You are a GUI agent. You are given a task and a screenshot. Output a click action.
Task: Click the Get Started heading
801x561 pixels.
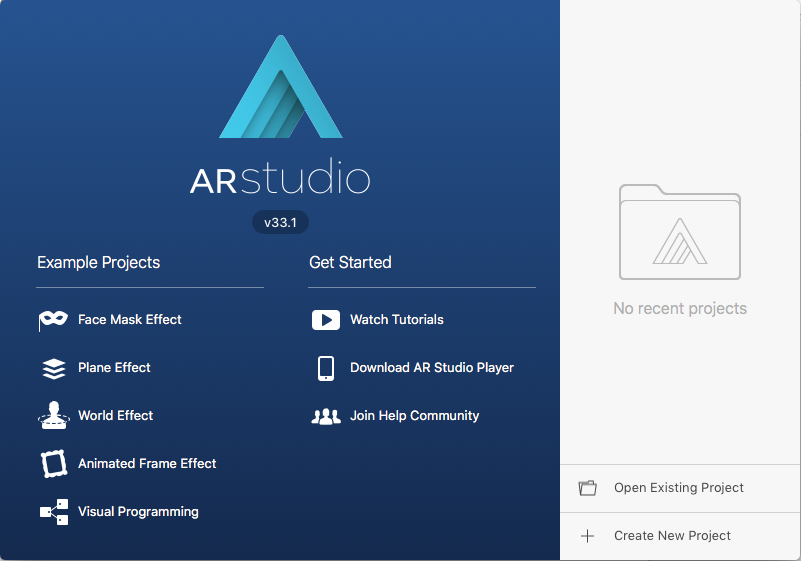click(x=350, y=263)
